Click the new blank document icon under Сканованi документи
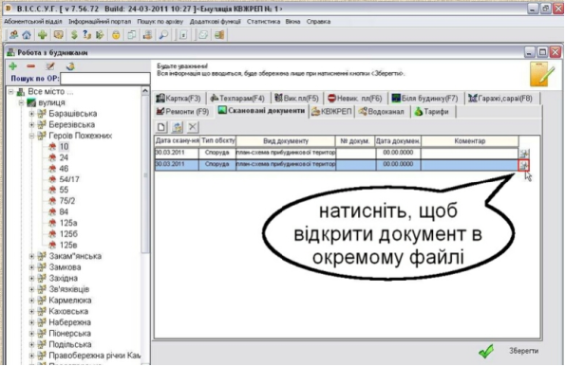 161,127
